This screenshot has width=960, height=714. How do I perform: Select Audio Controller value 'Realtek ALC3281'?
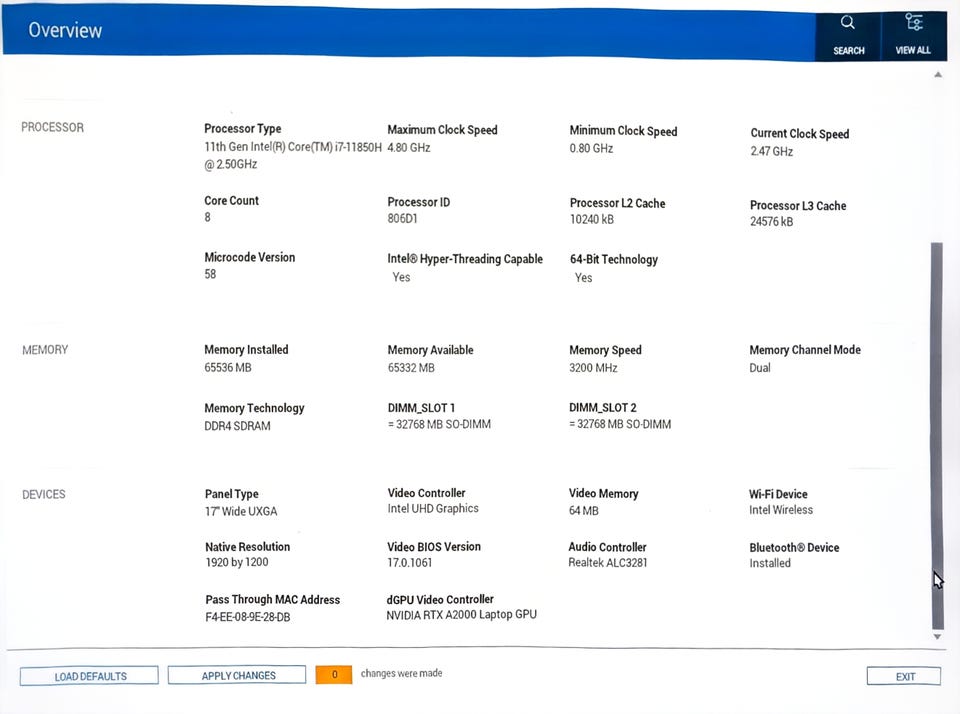[607, 563]
